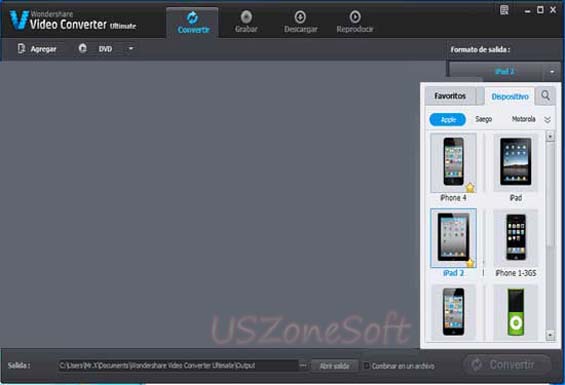Image resolution: width=565 pixels, height=385 pixels.
Task: Toggle favorite star on iPhone 4
Action: pyautogui.click(x=470, y=187)
